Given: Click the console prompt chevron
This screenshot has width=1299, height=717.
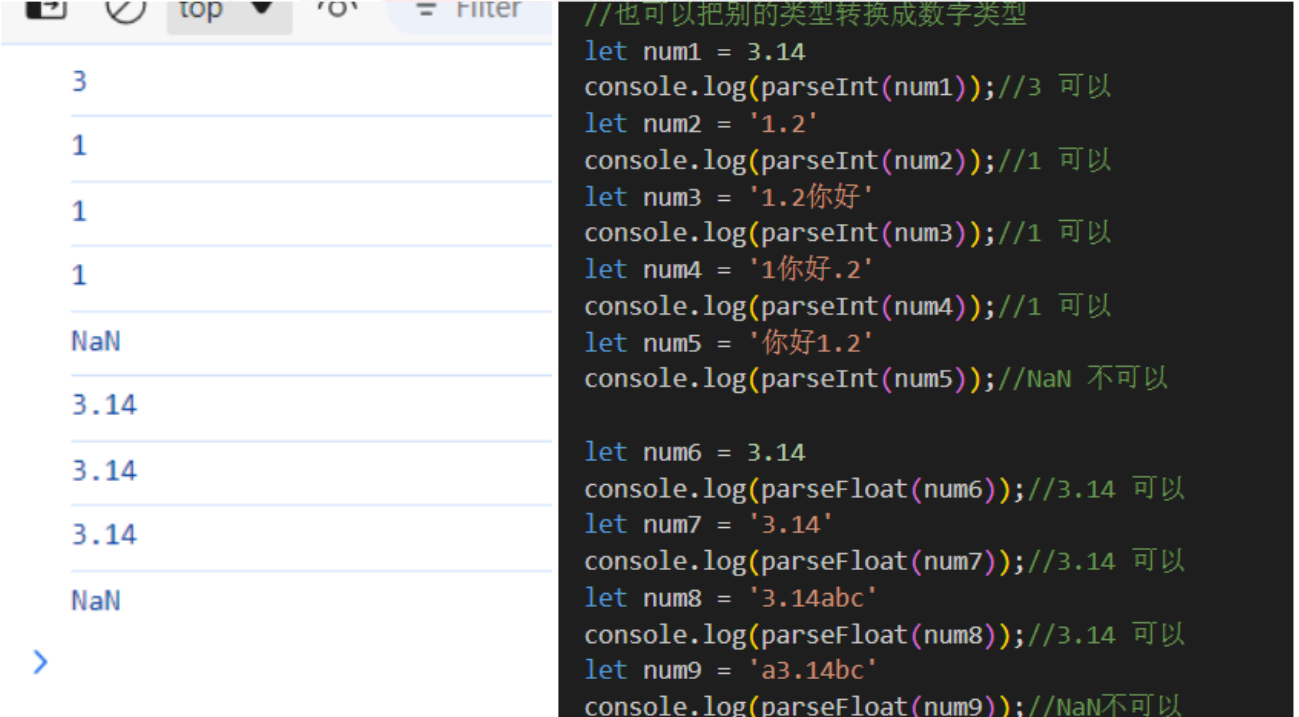Looking at the screenshot, I should [x=40, y=661].
